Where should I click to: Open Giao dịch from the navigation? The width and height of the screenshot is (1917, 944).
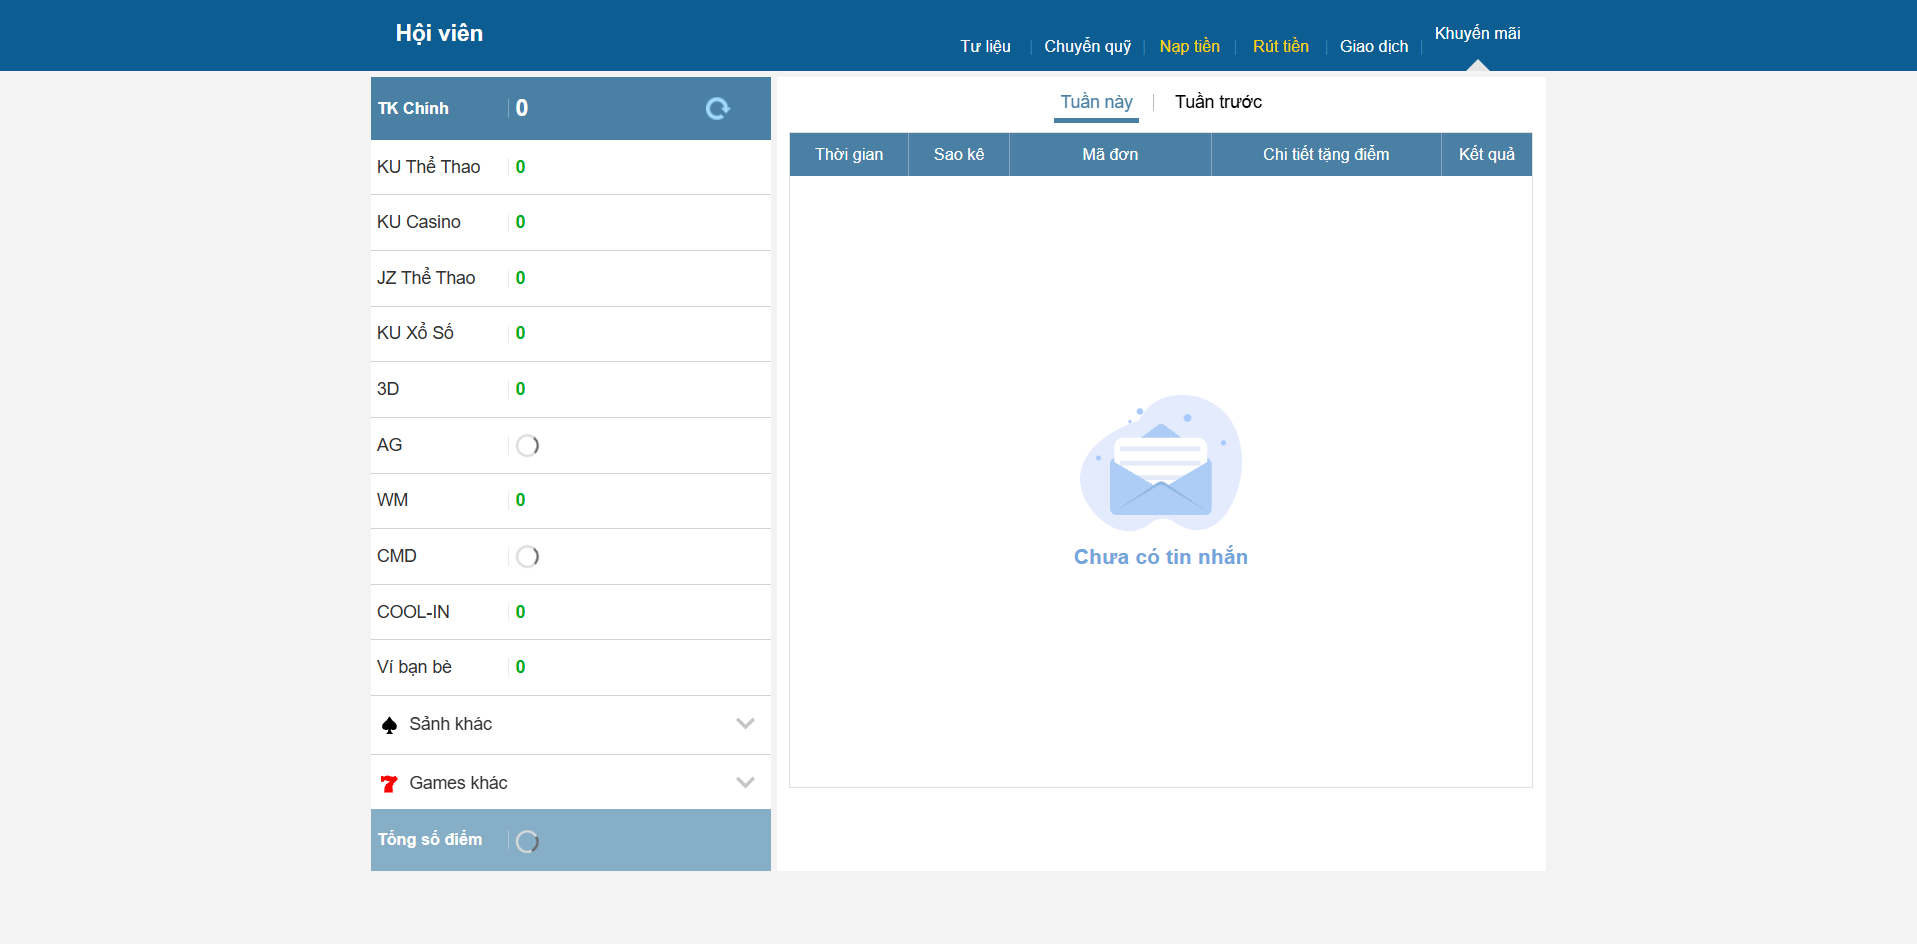coord(1373,46)
